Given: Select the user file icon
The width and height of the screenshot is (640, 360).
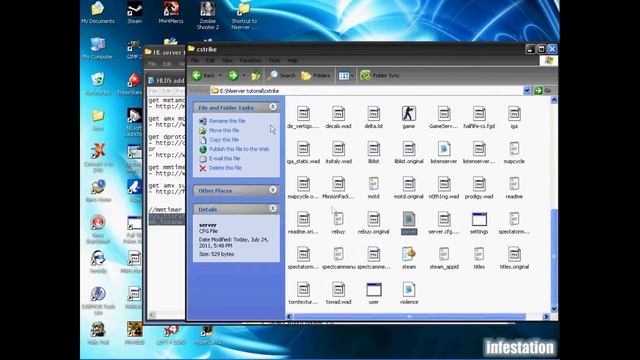Looking at the screenshot, I should [x=373, y=293].
